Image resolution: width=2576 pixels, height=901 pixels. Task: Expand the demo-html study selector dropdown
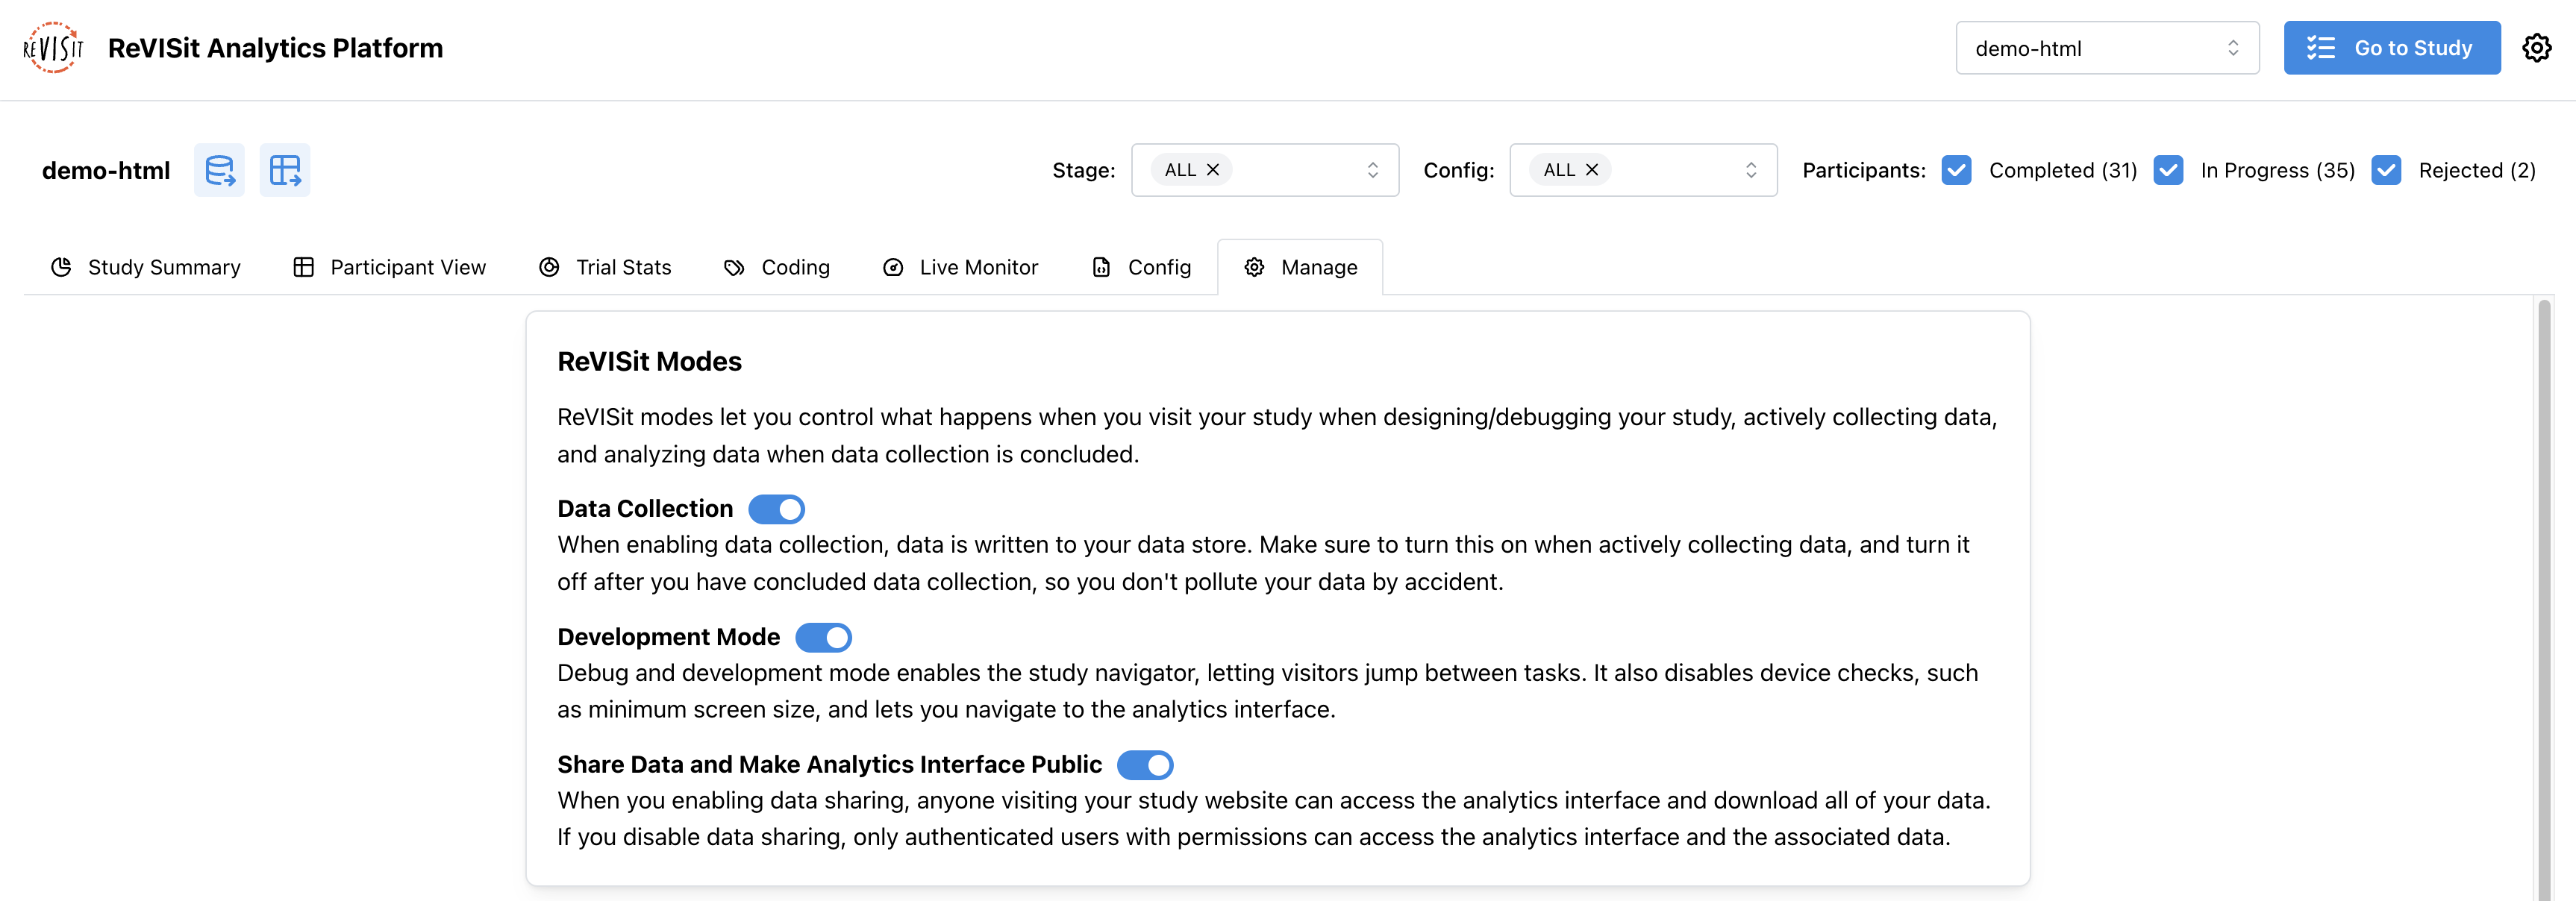coord(2106,48)
